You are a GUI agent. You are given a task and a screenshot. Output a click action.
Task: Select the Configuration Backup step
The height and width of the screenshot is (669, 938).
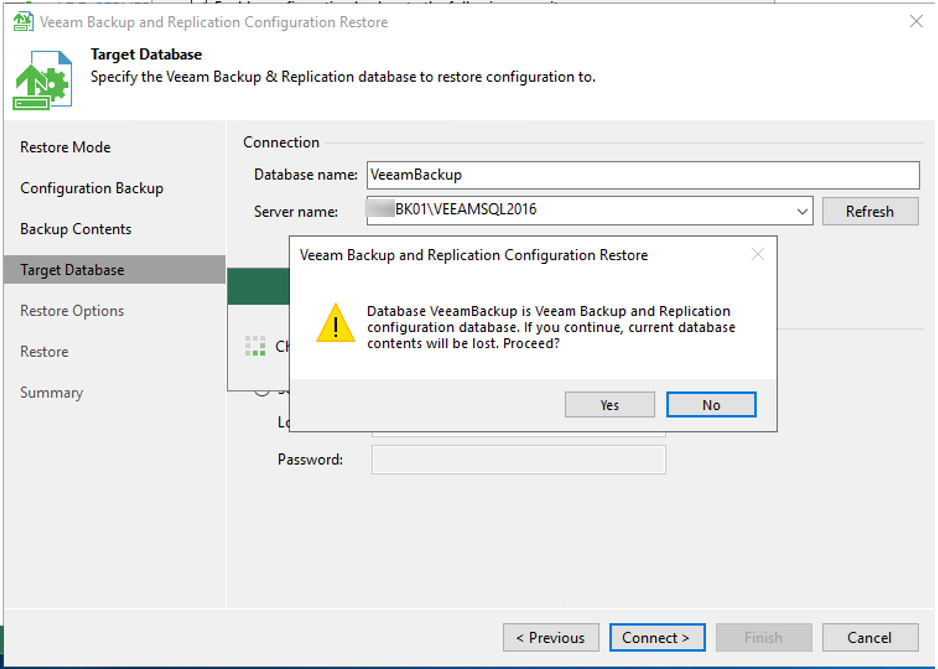92,188
